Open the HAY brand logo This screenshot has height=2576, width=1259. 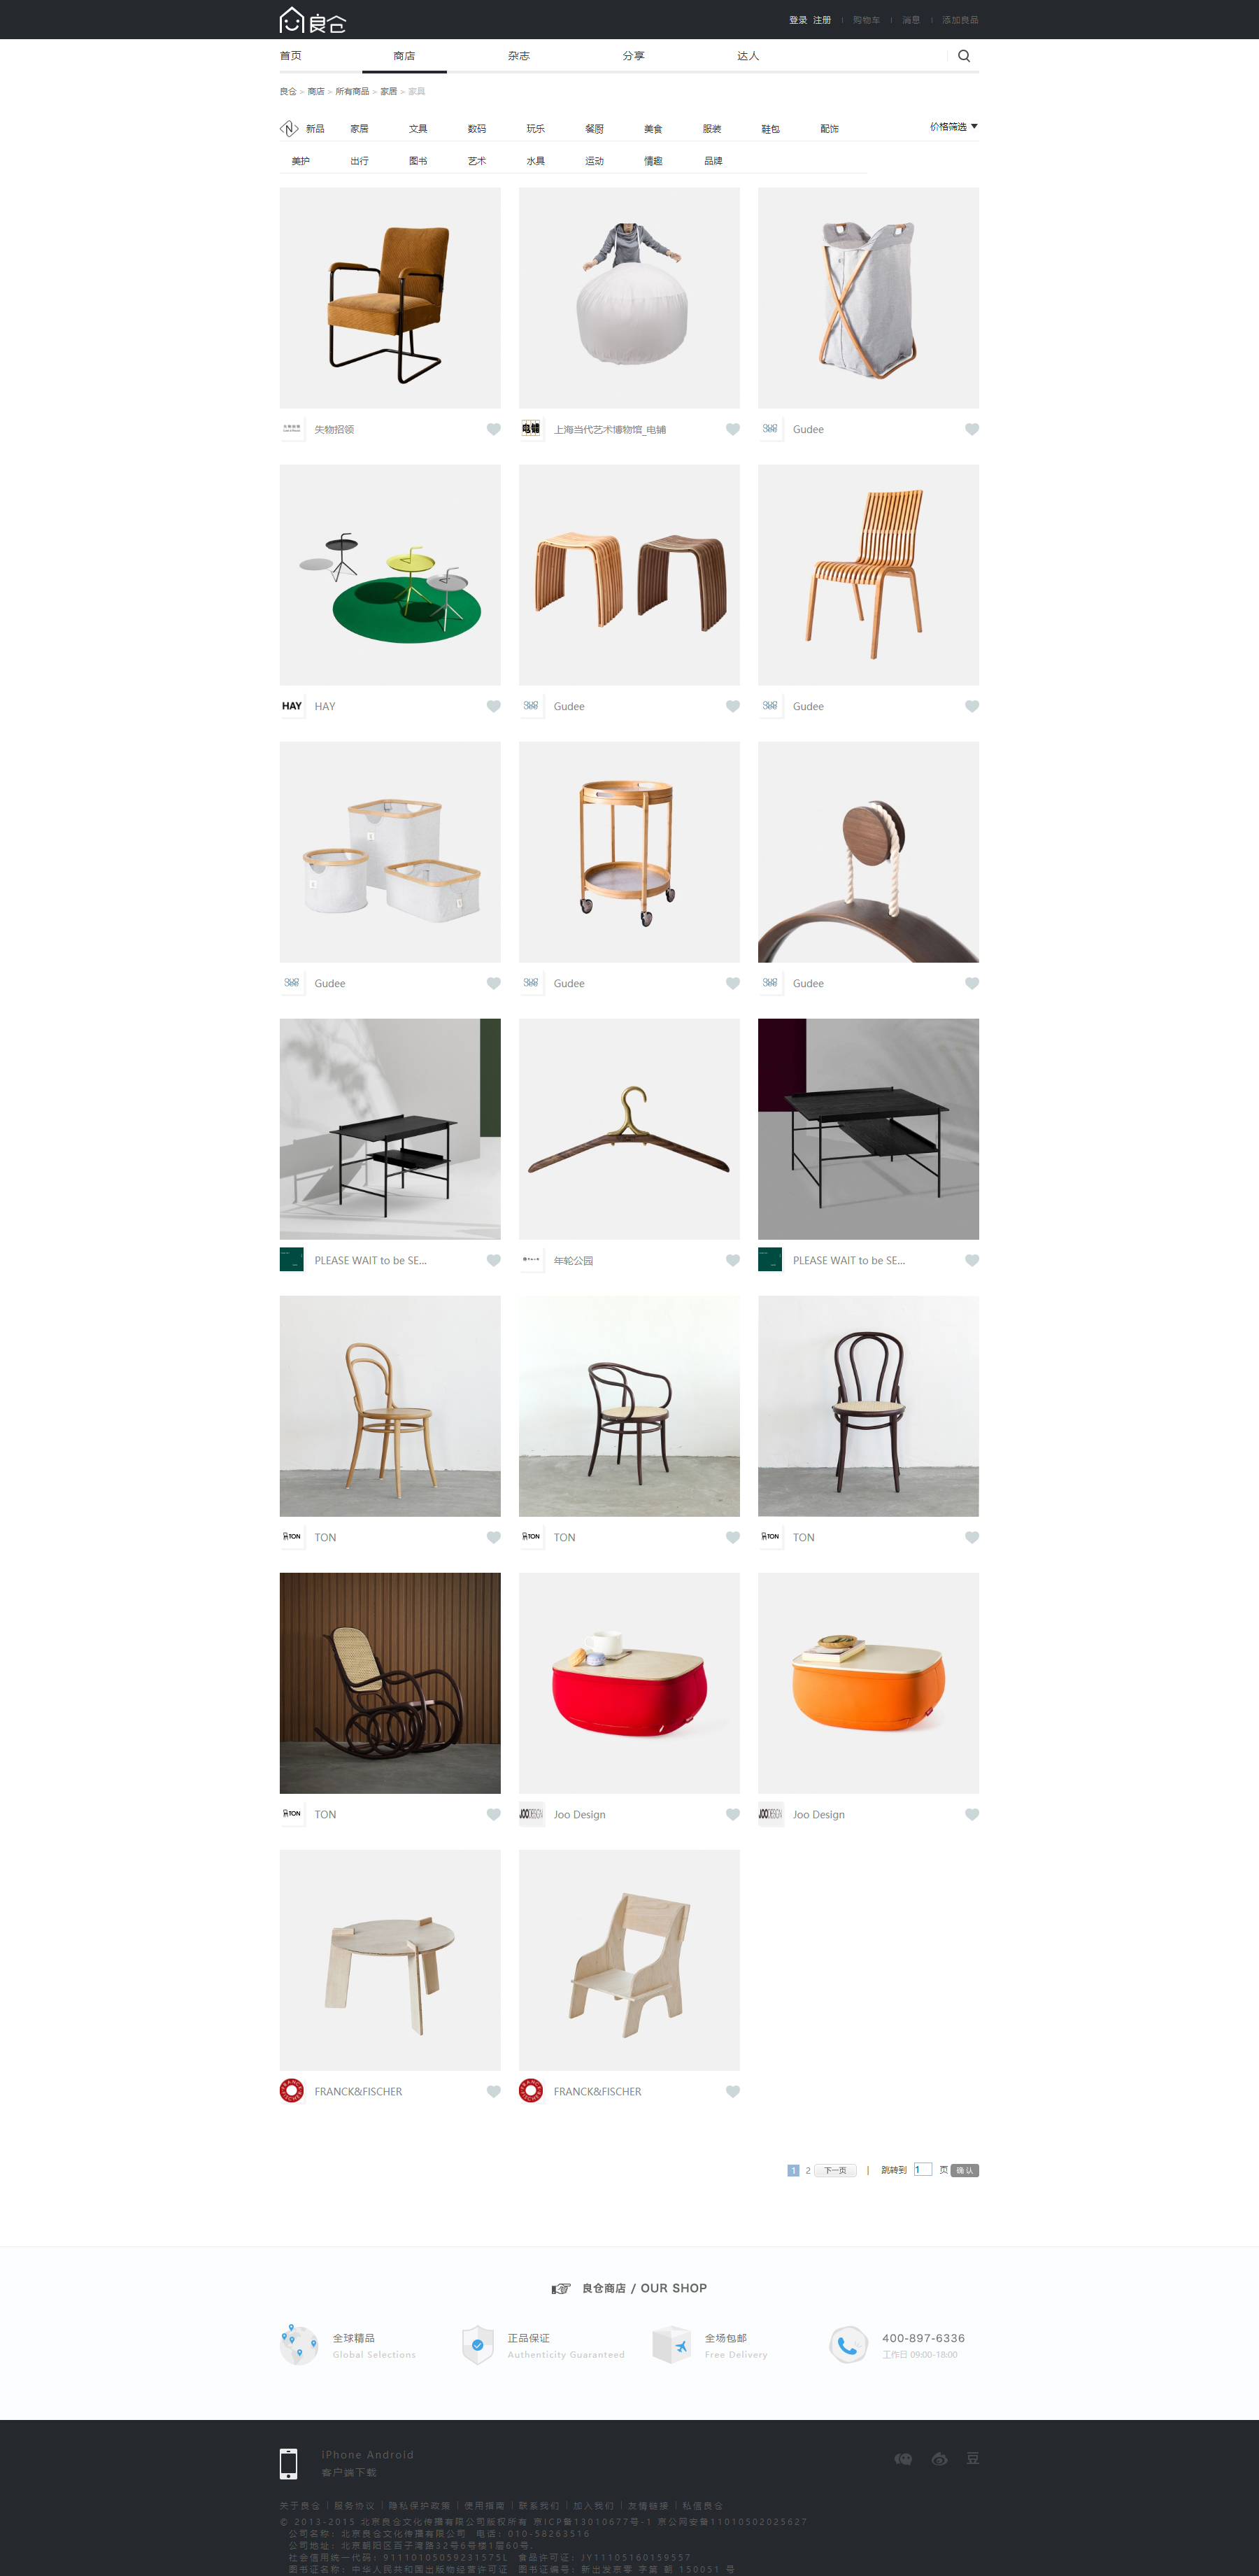(292, 706)
